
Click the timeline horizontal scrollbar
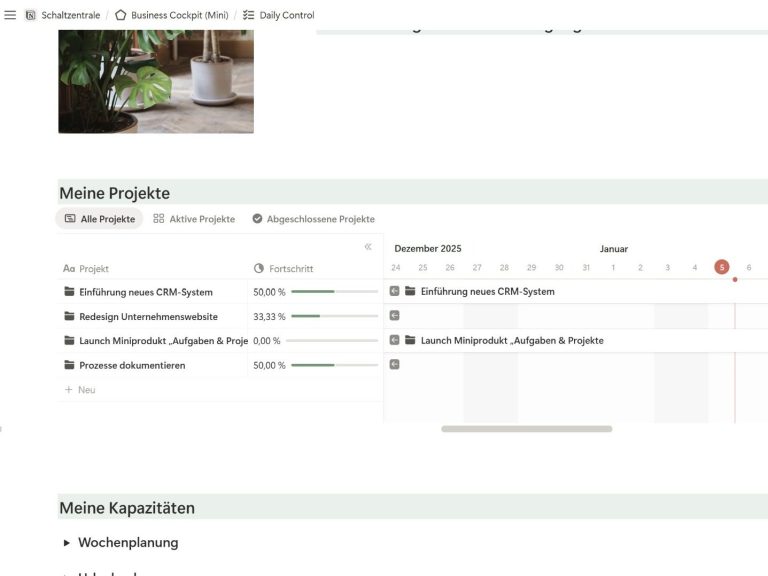click(526, 429)
